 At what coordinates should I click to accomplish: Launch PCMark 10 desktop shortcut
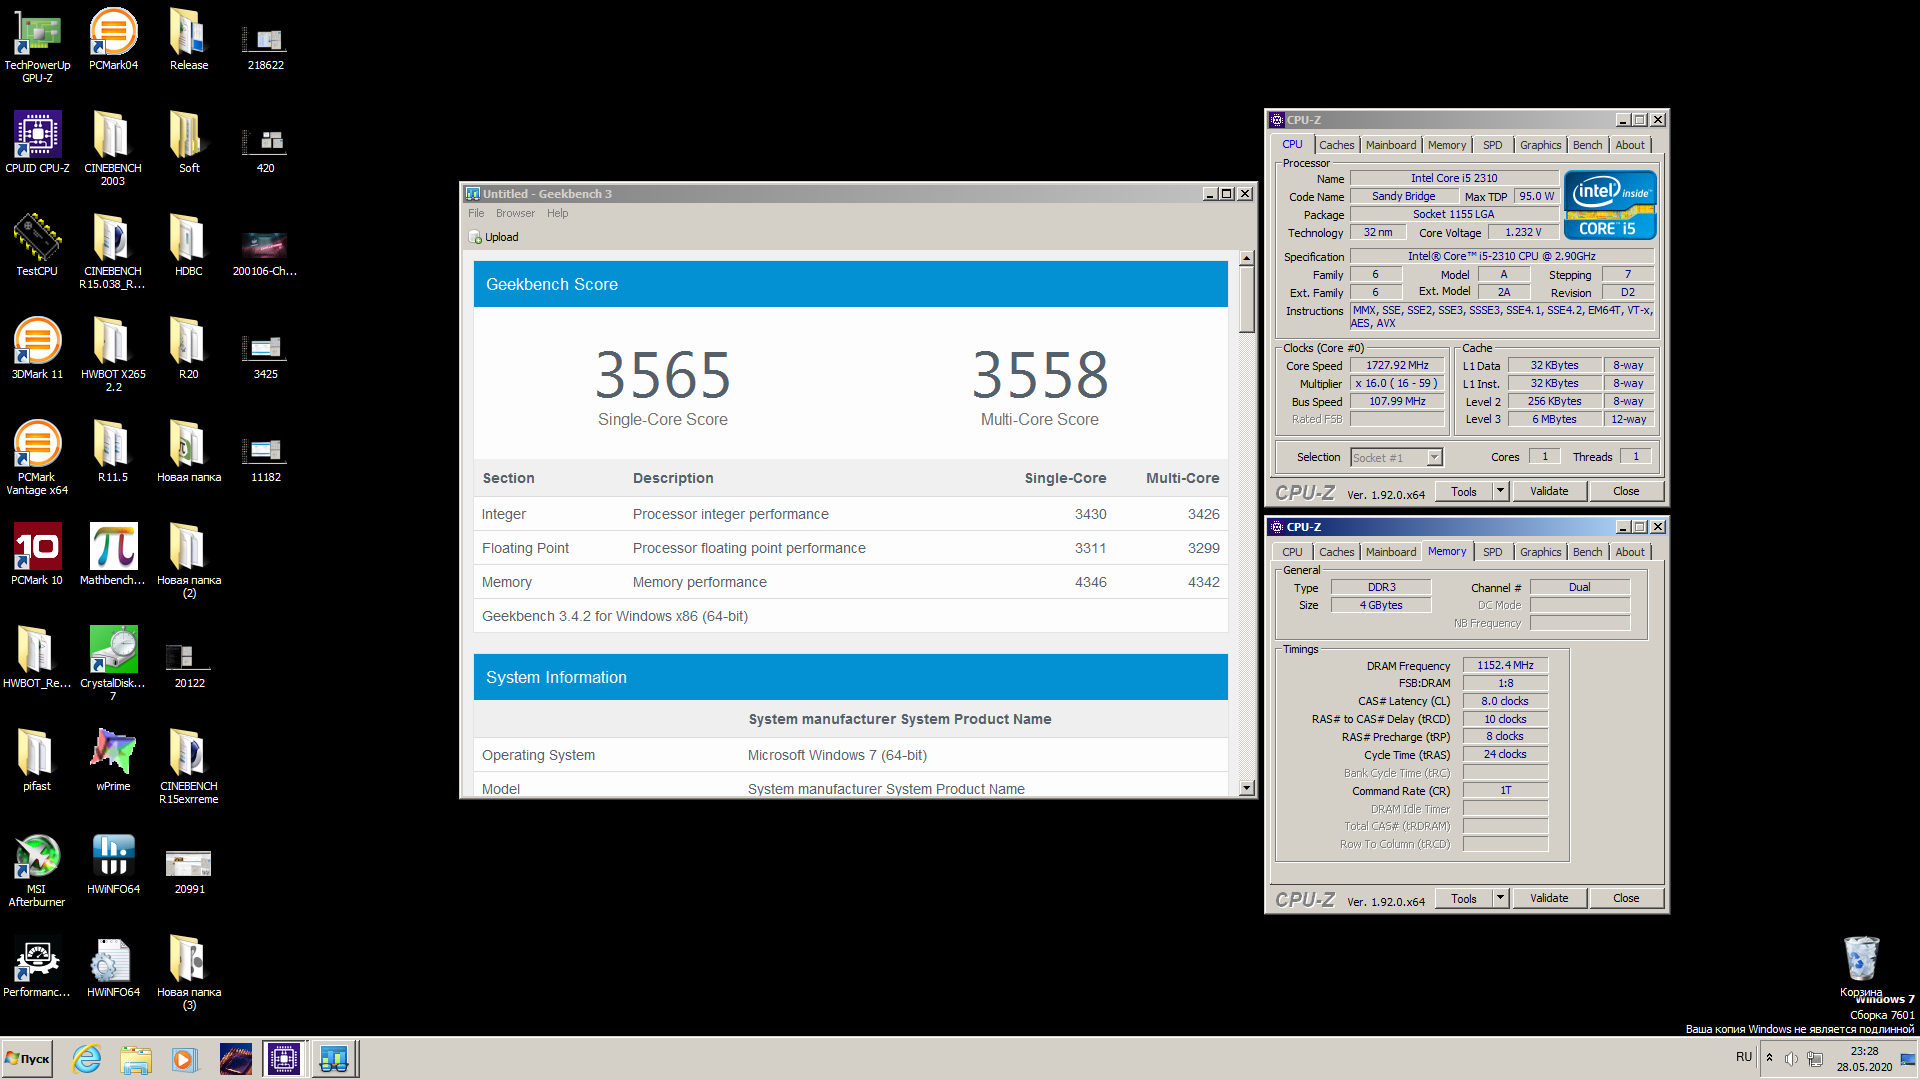(x=37, y=555)
